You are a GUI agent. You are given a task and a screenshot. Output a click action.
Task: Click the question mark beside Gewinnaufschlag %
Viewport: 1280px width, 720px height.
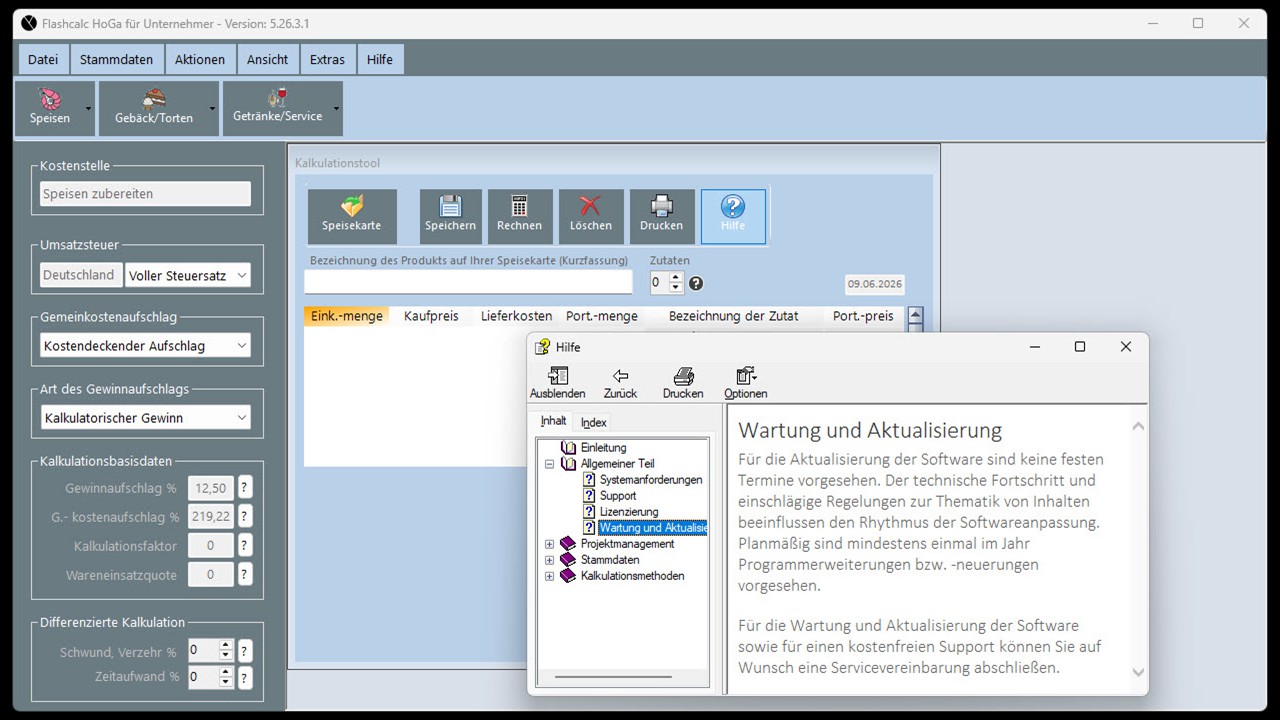tap(245, 488)
